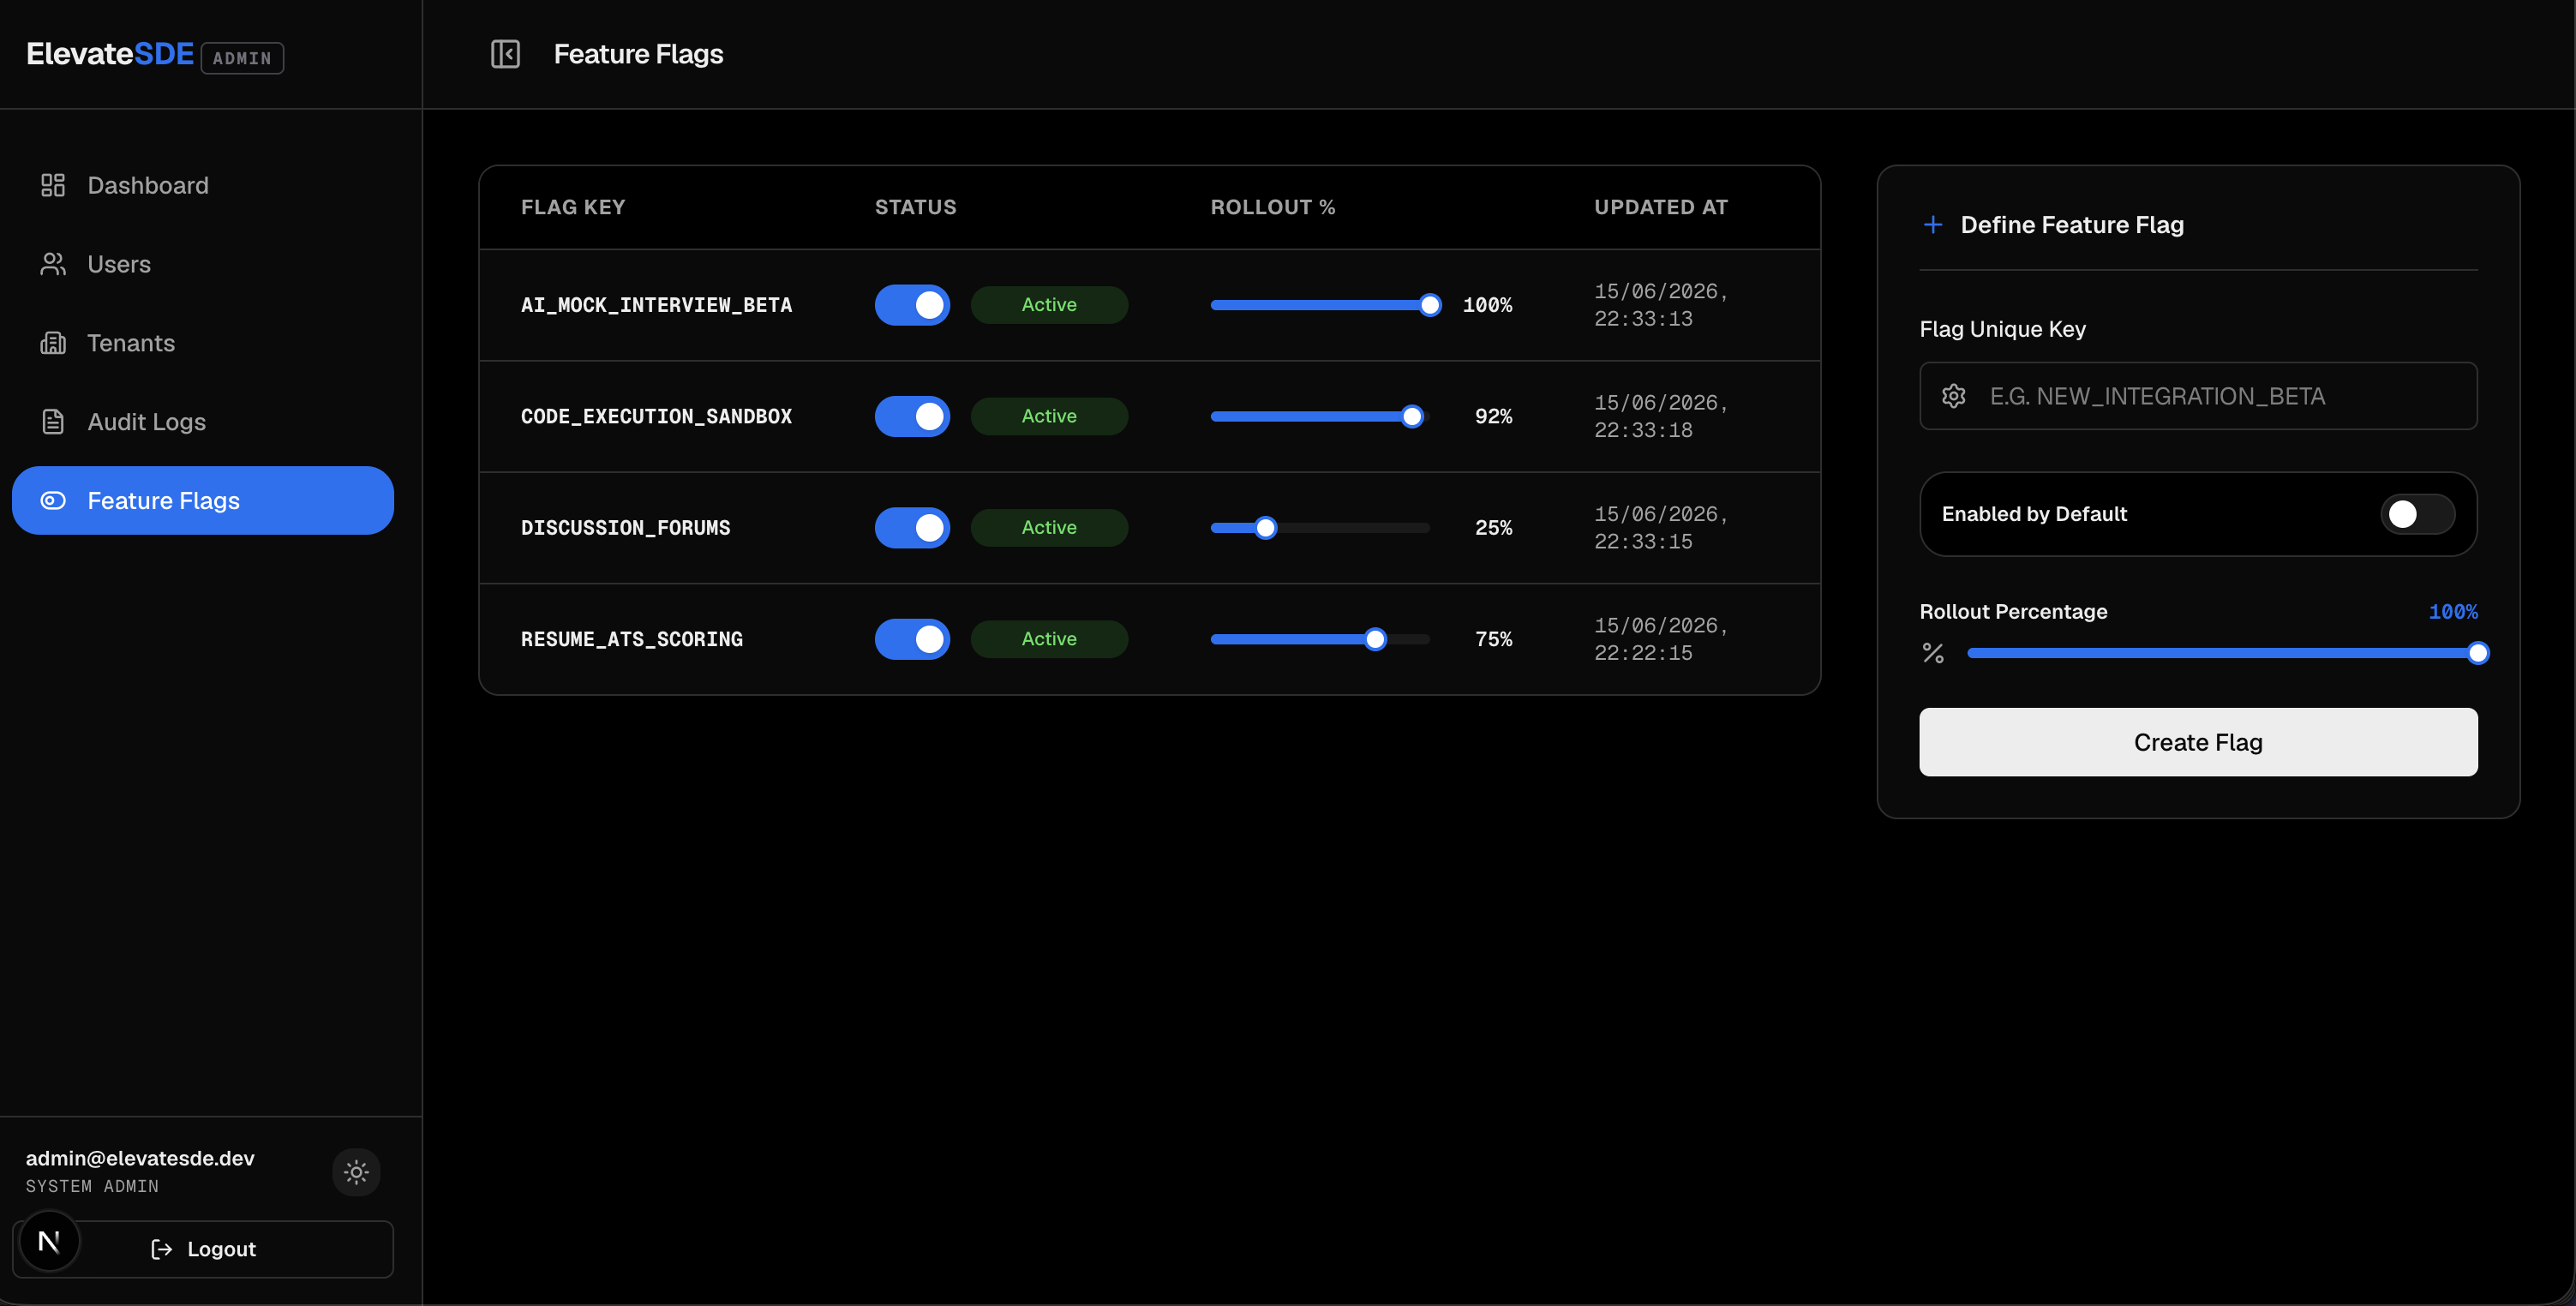
Task: Click the blue 100% value in Define panel
Action: (2452, 612)
